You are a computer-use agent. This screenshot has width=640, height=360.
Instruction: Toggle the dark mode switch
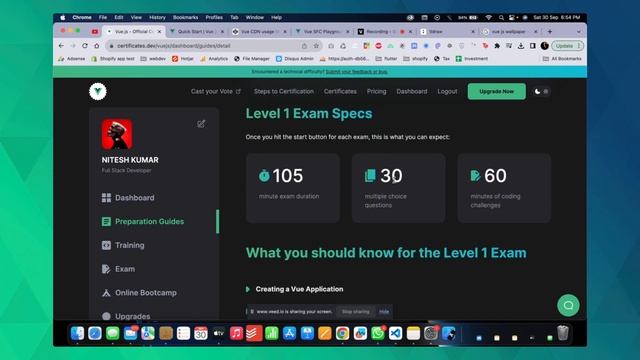(x=541, y=91)
